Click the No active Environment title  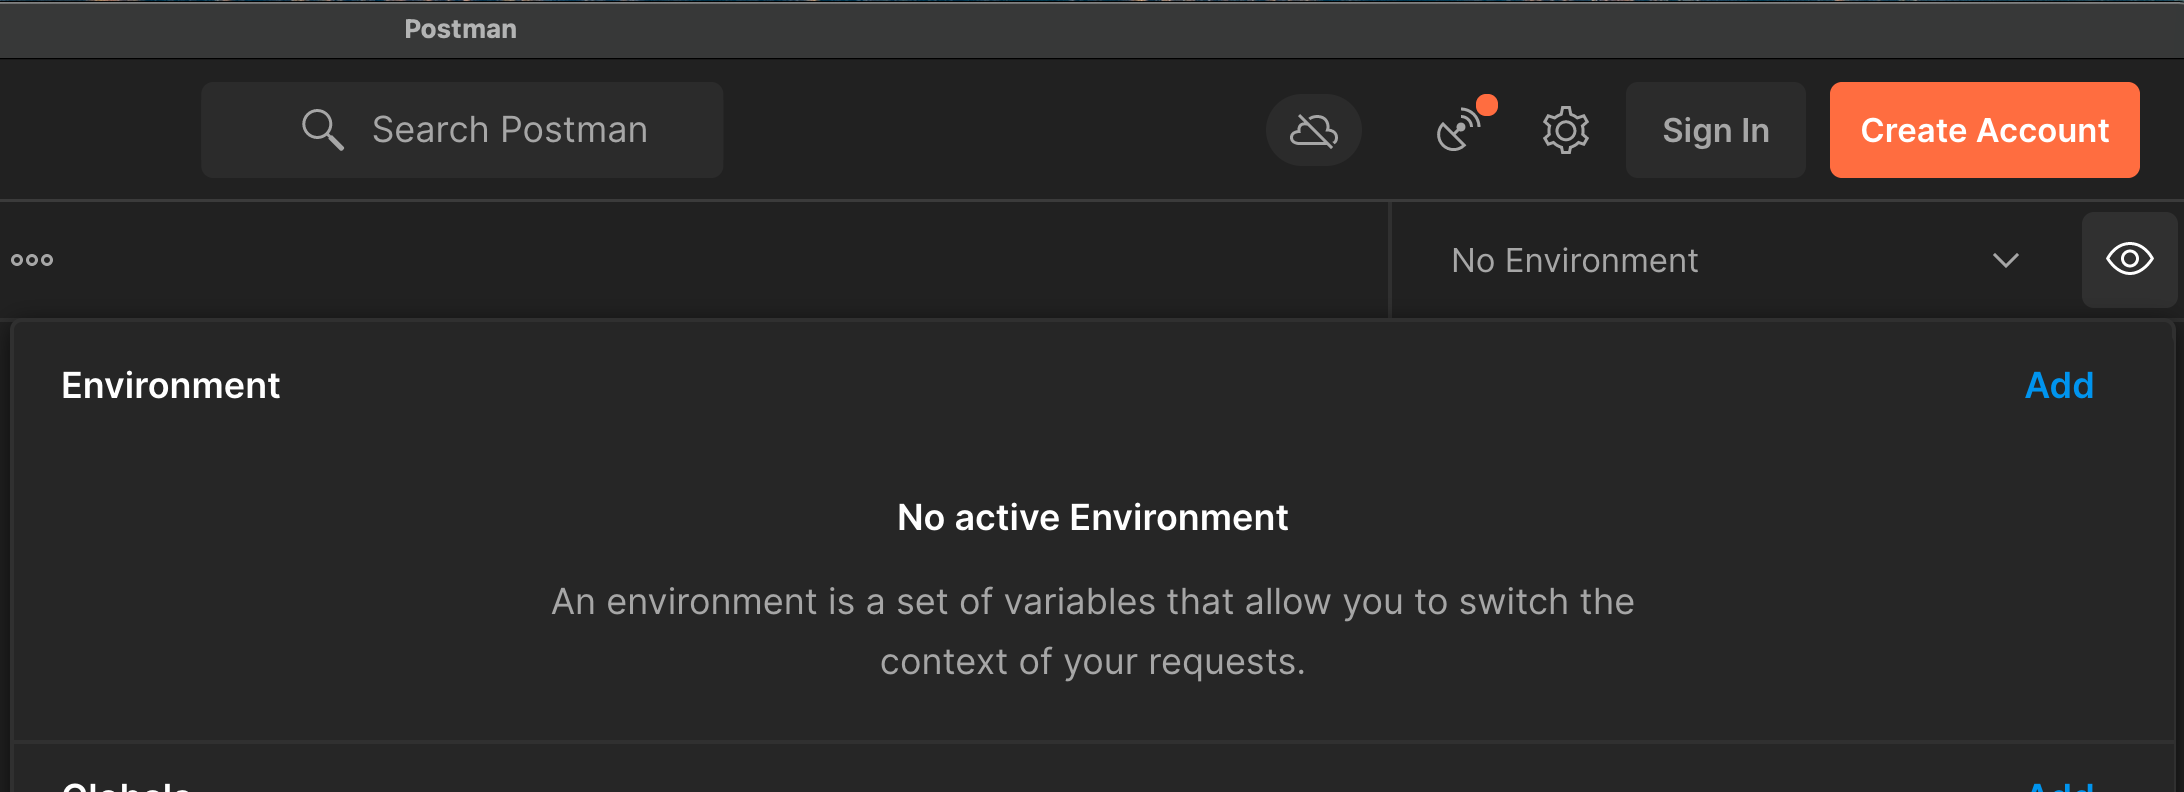coord(1092,518)
